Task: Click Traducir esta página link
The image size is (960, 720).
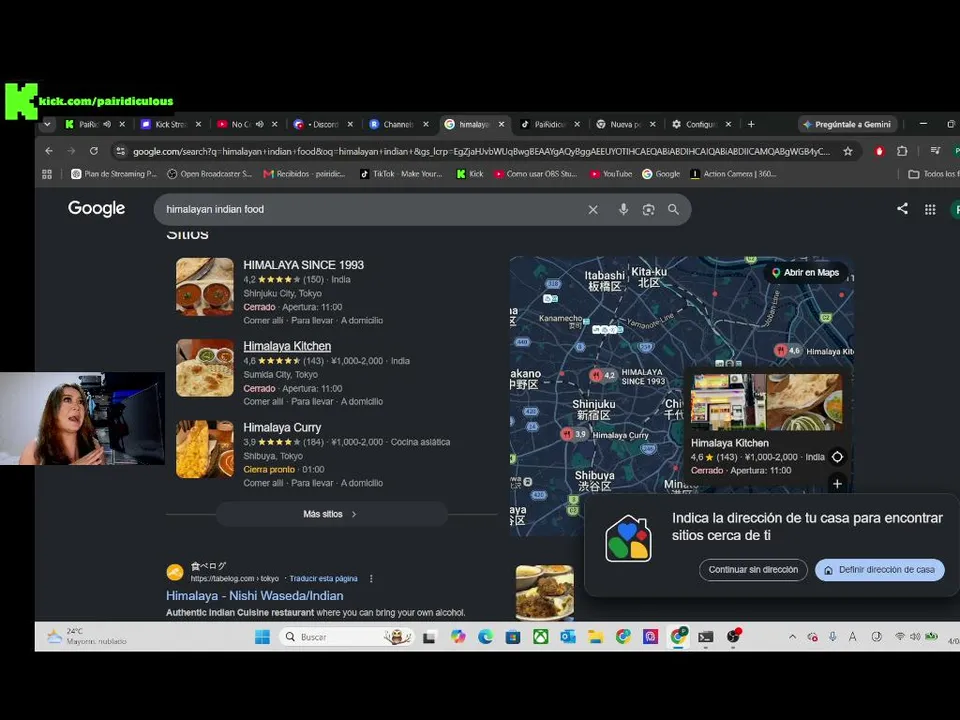Action: tap(323, 579)
